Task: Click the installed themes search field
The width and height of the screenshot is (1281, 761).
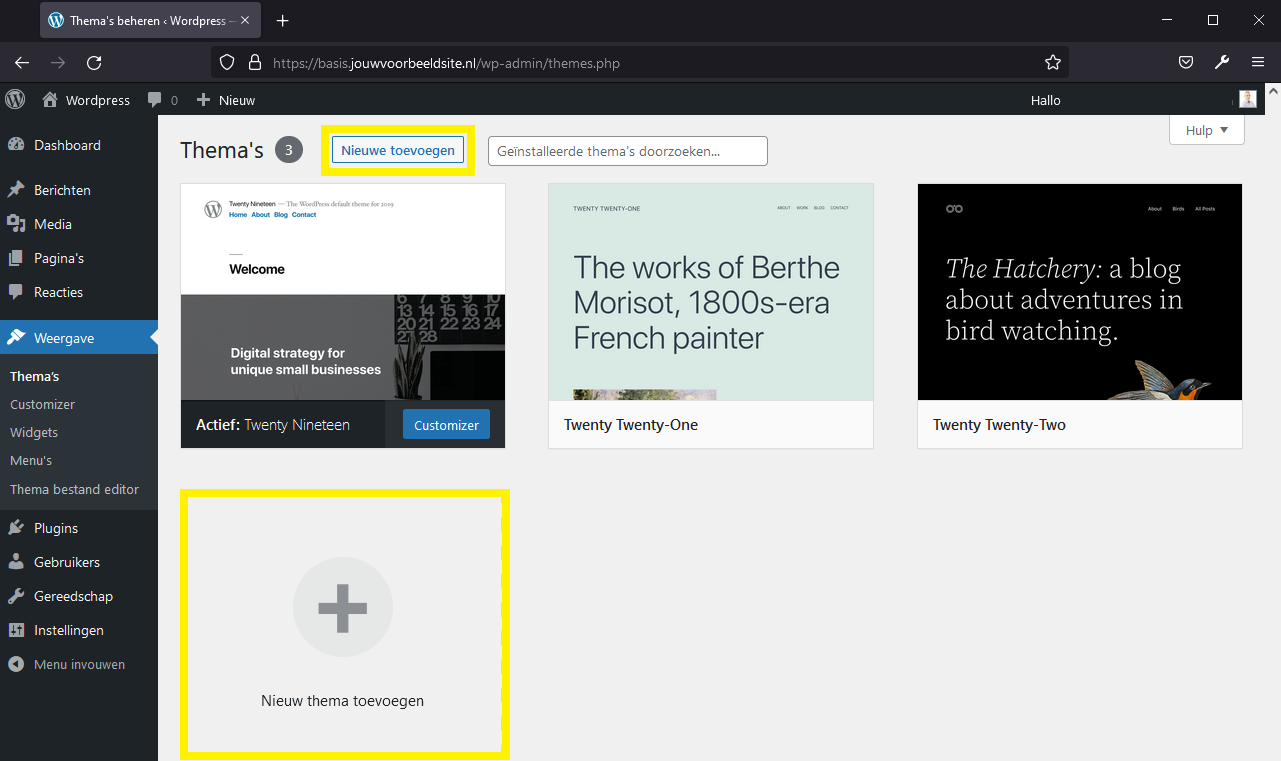Action: pyautogui.click(x=627, y=150)
